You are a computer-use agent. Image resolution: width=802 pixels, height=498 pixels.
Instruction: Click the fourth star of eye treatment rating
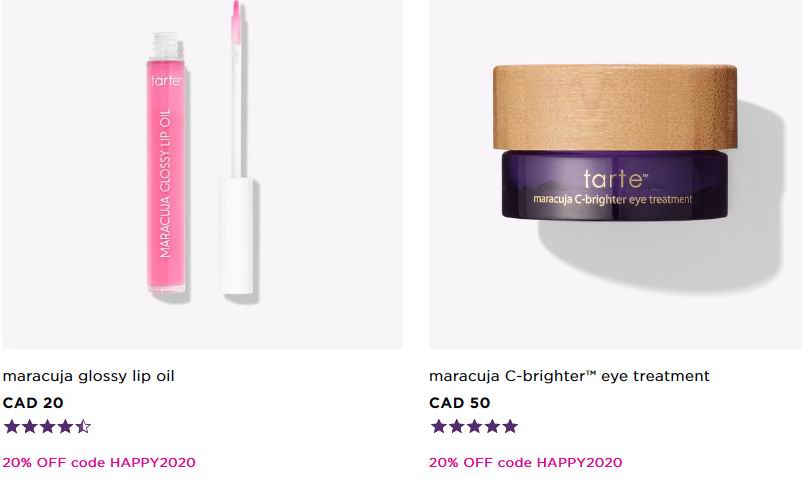point(492,426)
